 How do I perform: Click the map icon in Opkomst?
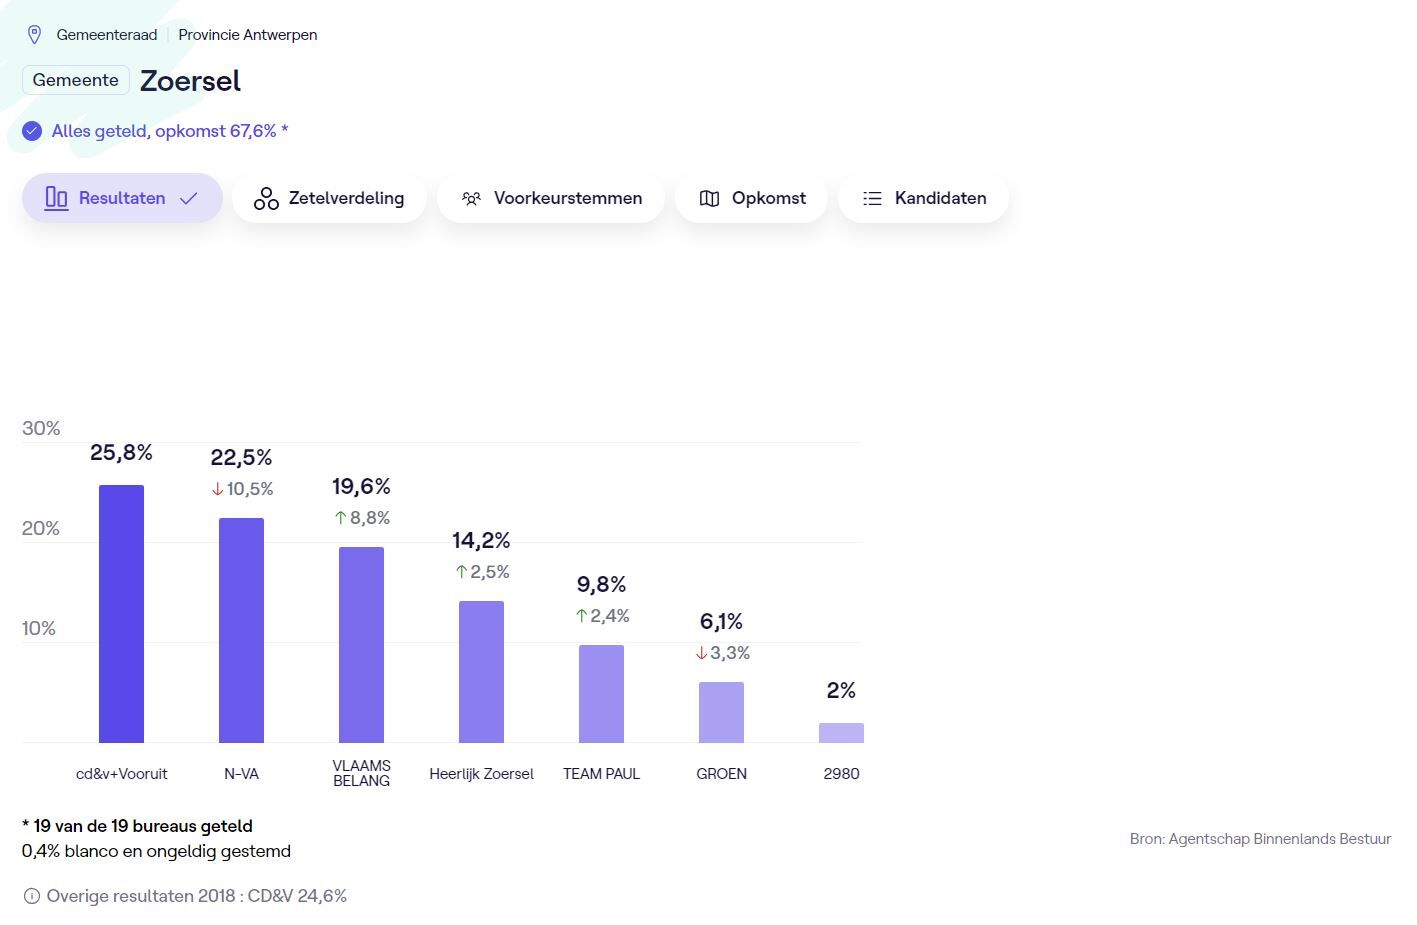point(710,198)
